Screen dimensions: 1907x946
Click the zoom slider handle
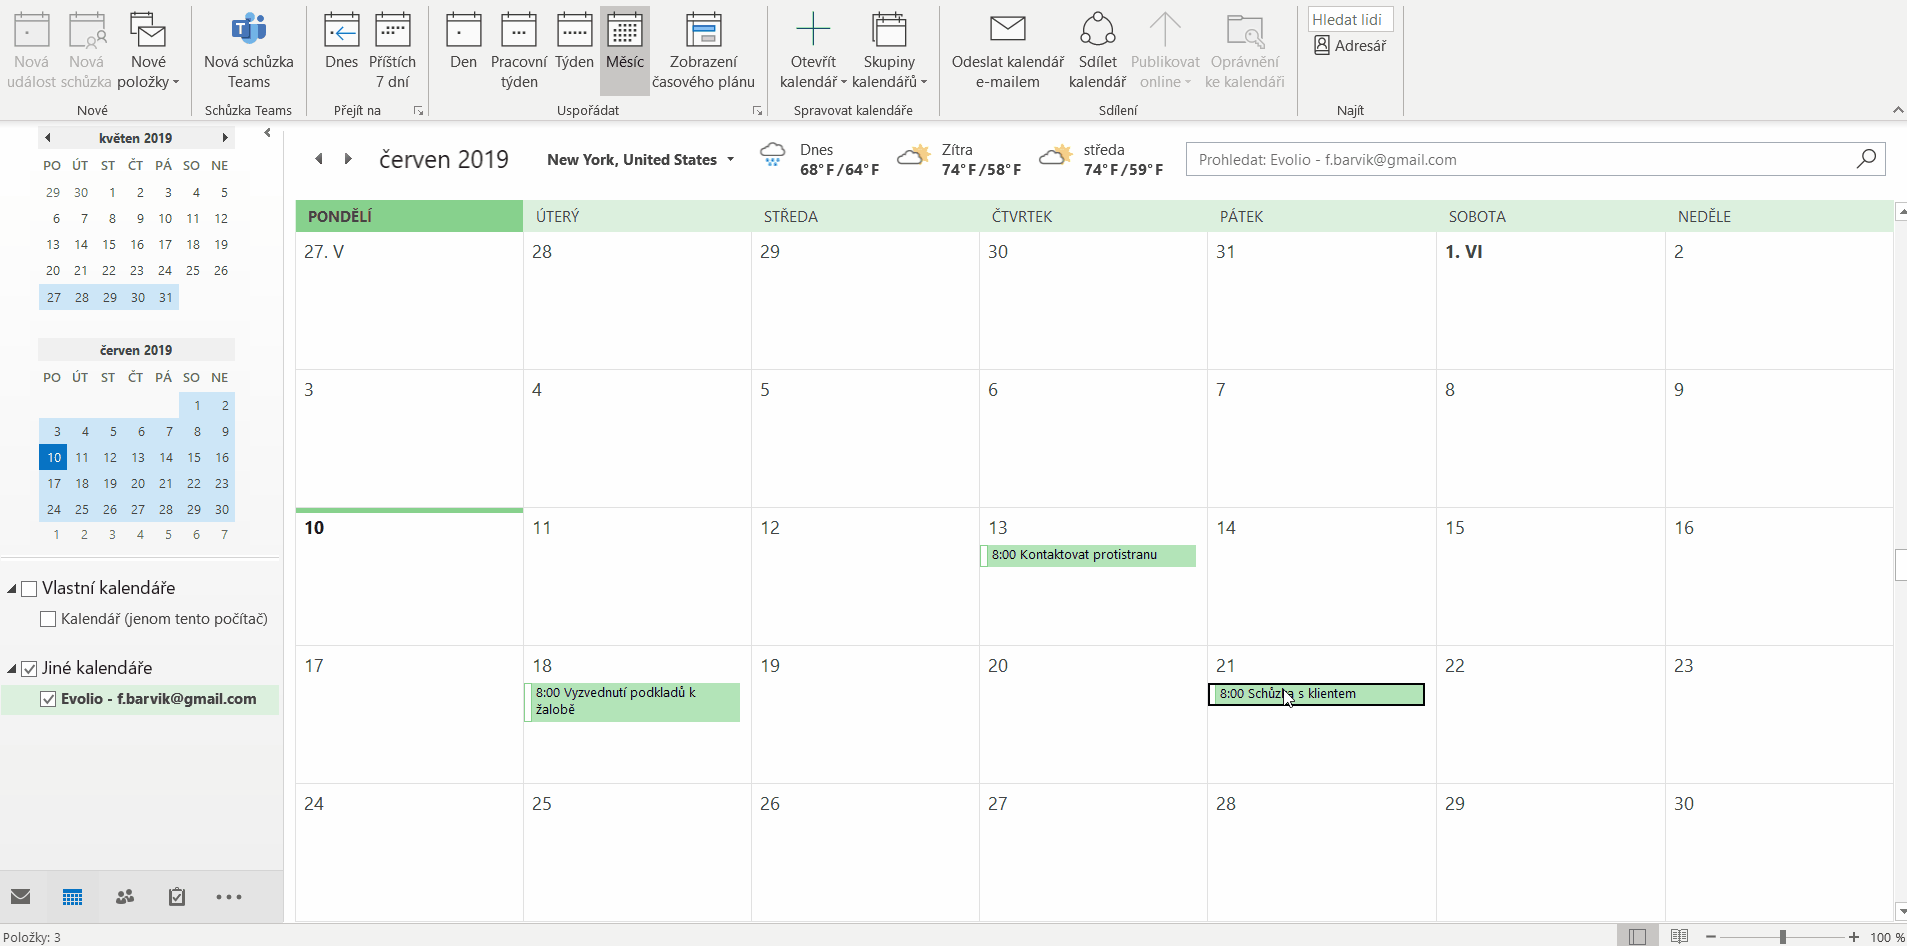coord(1782,937)
